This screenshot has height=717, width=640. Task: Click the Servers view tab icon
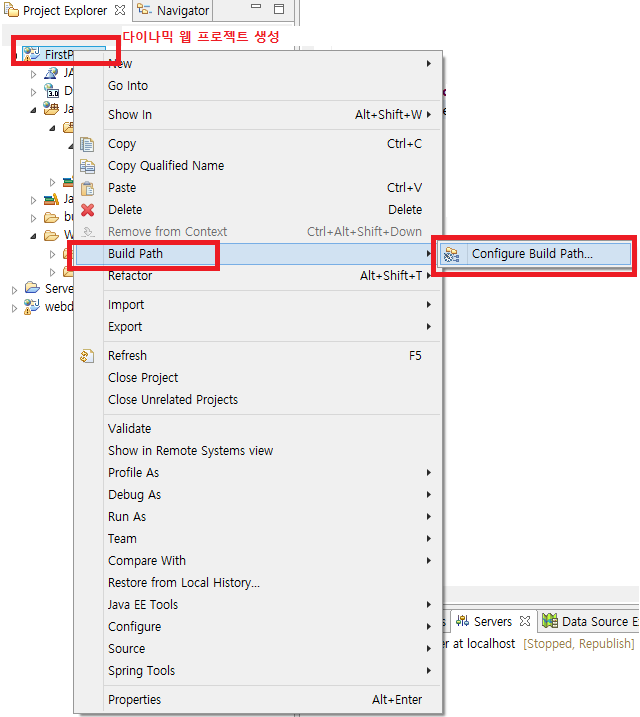tap(462, 621)
